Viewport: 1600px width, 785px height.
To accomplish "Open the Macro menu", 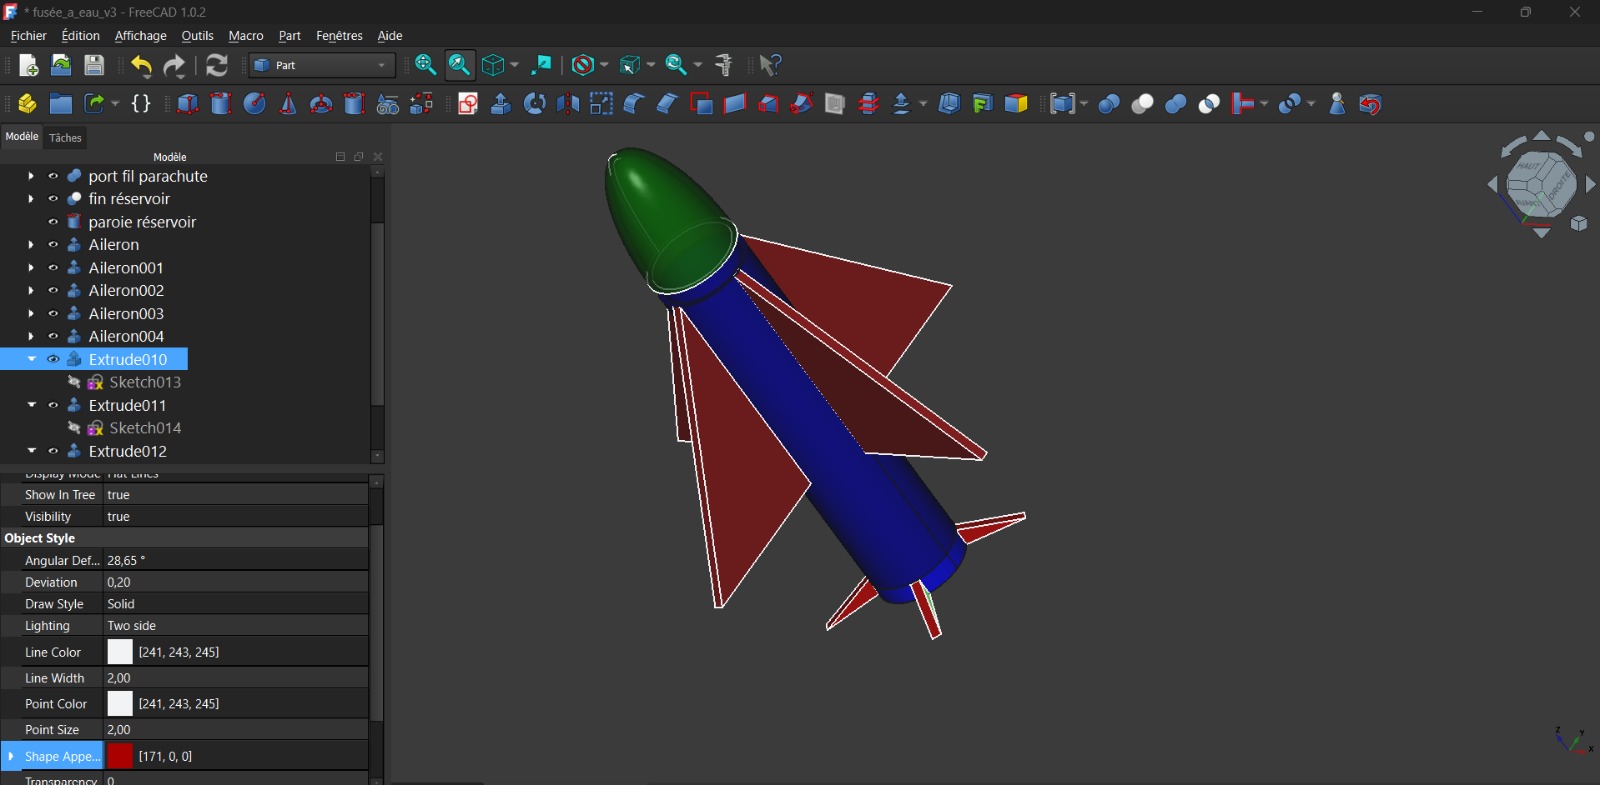I will (x=246, y=36).
